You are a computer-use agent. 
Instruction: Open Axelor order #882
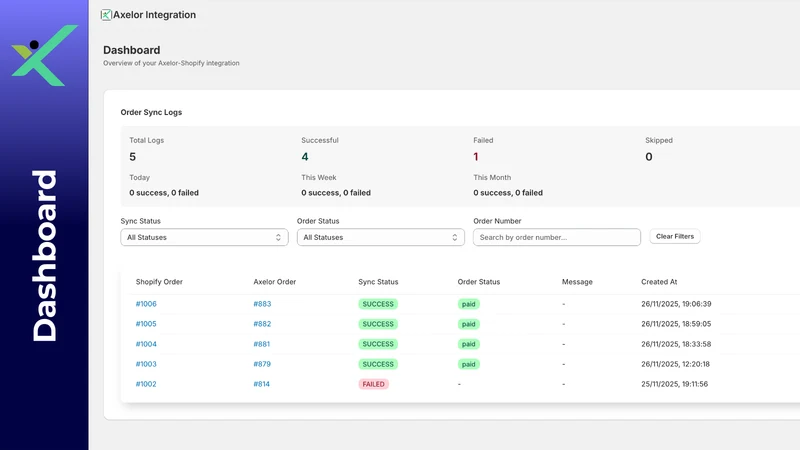point(262,324)
